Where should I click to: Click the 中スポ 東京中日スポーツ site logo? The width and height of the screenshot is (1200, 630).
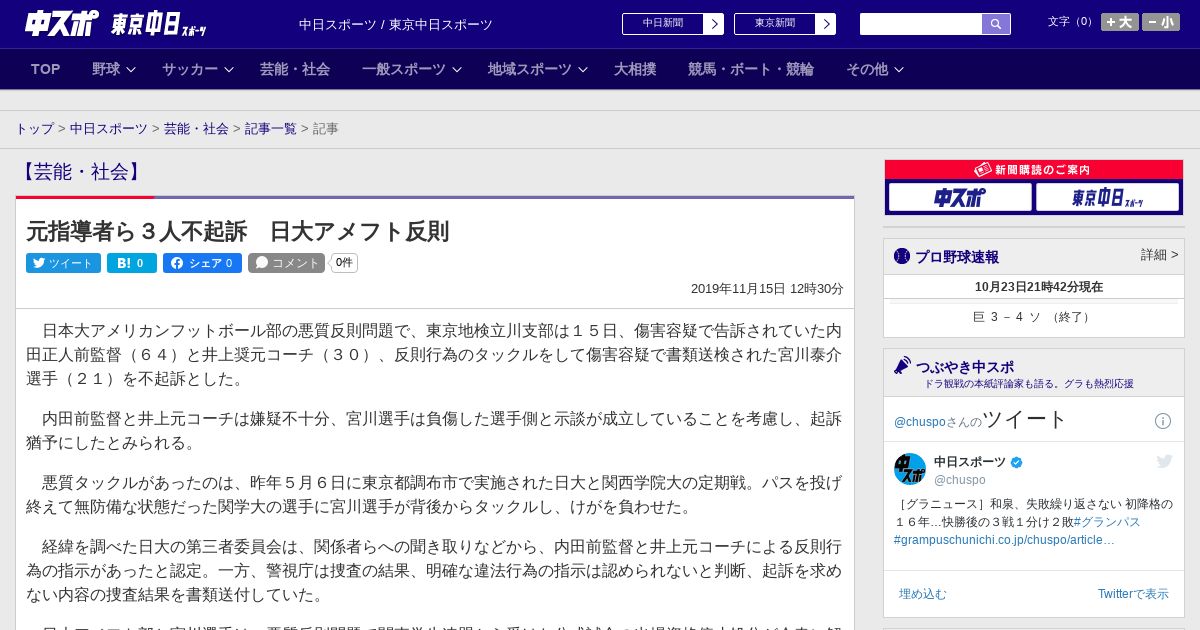pos(116,24)
